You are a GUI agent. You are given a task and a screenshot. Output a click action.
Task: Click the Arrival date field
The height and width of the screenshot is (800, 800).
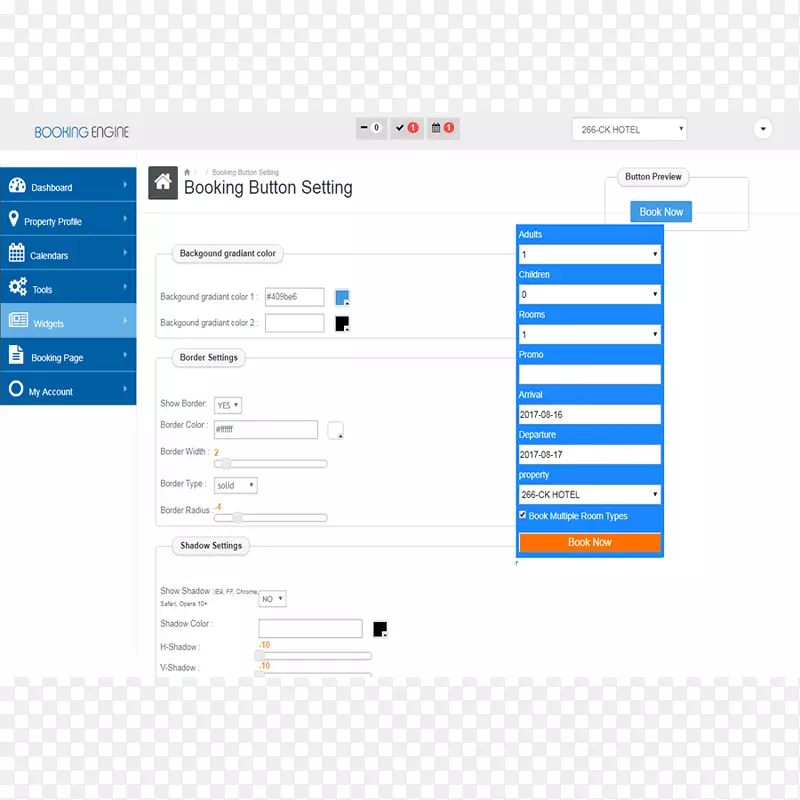[589, 414]
